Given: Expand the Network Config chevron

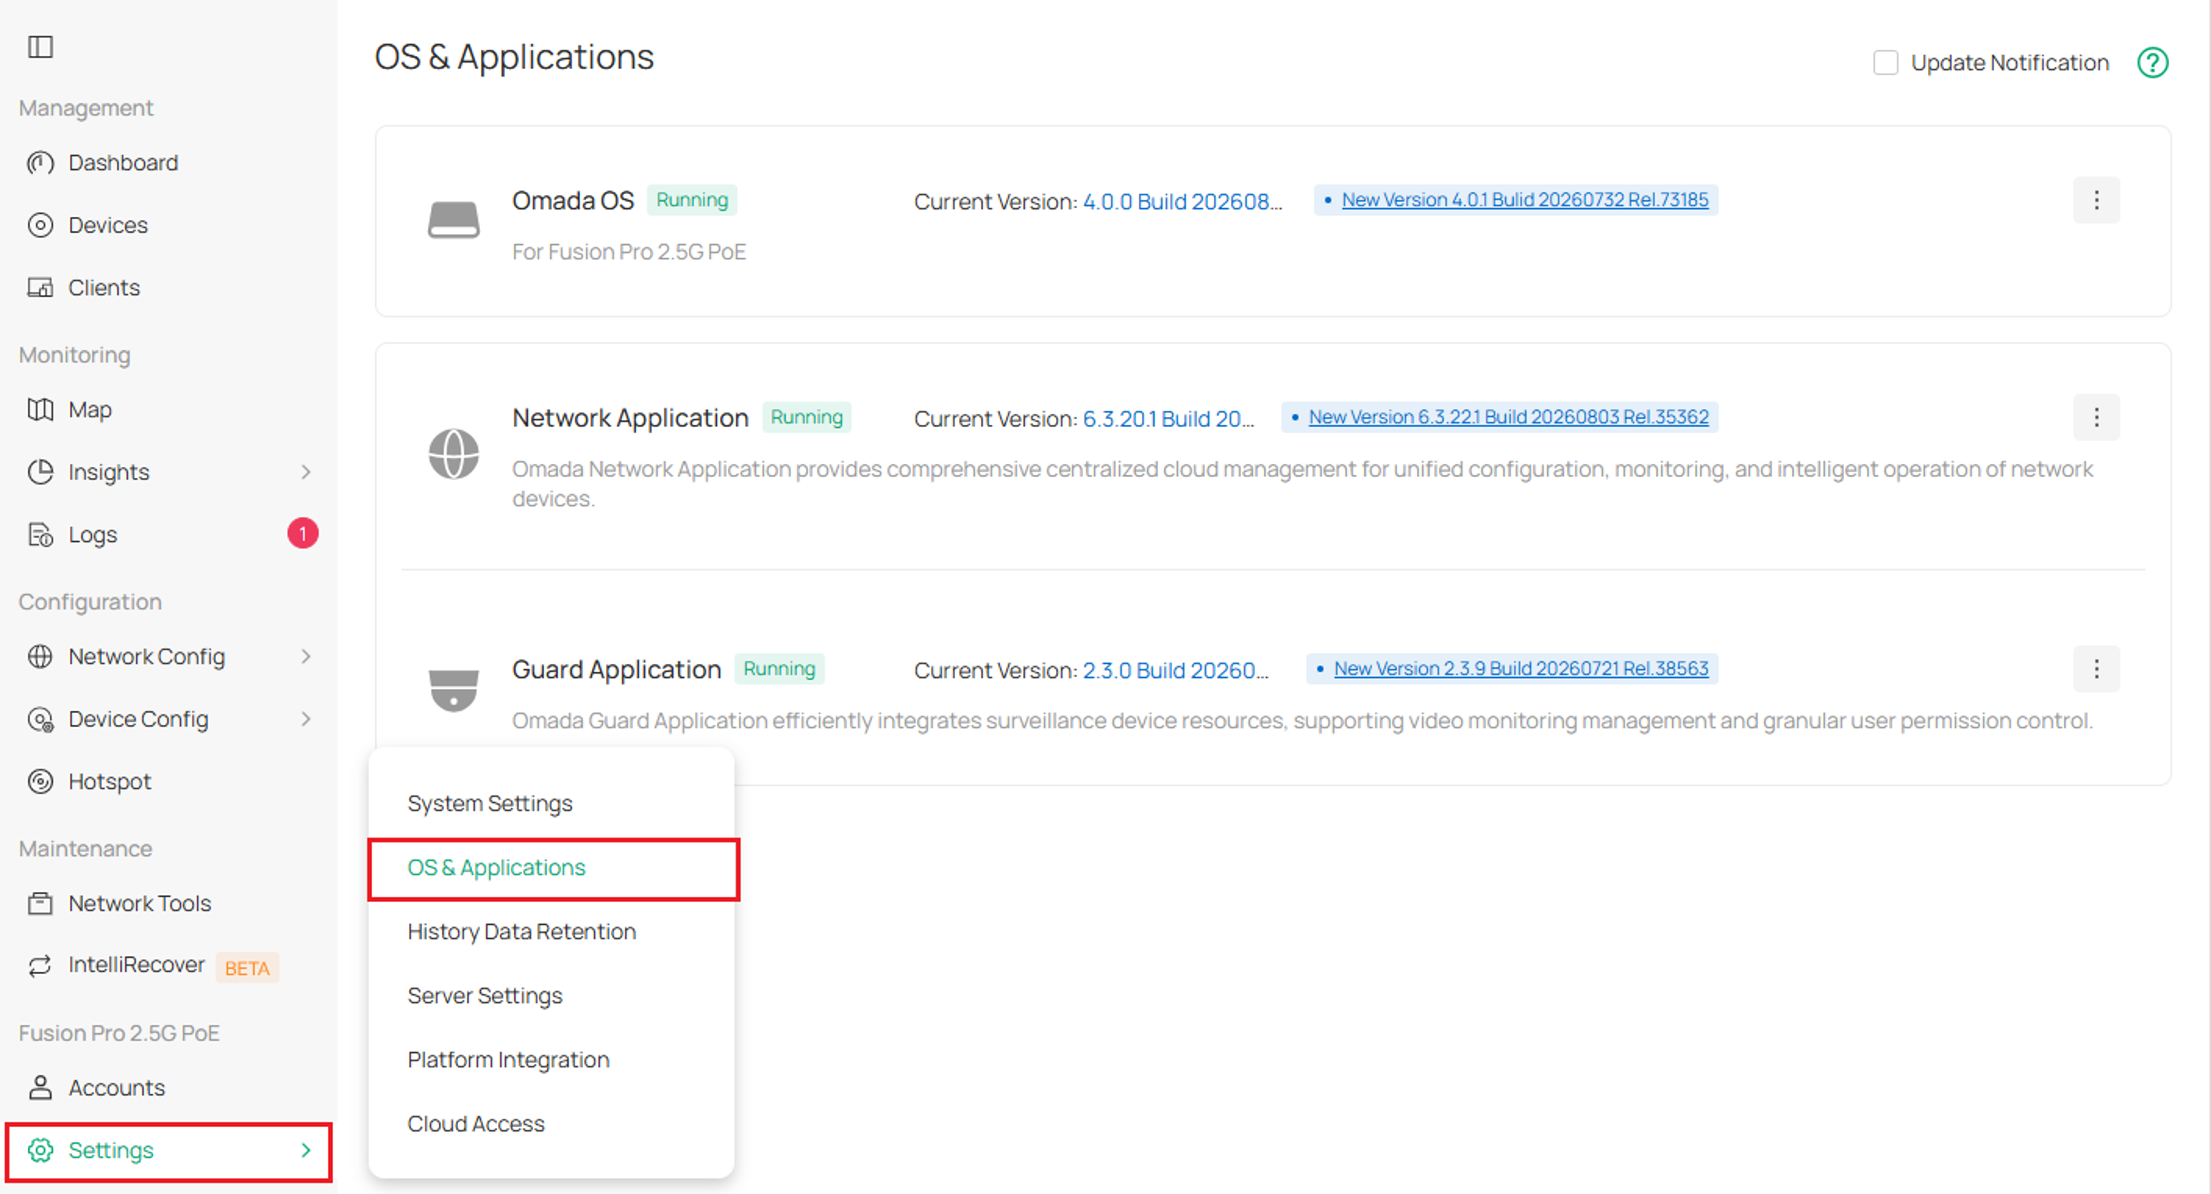Looking at the screenshot, I should 306,657.
